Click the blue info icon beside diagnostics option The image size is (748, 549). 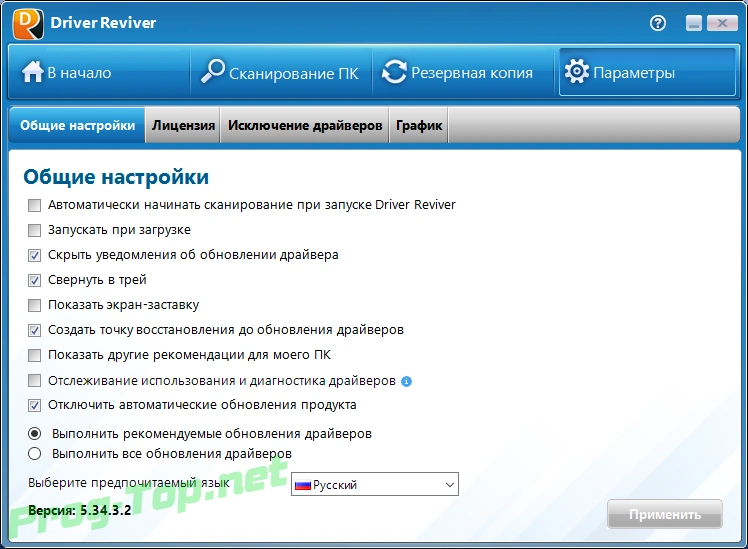[x=406, y=382]
